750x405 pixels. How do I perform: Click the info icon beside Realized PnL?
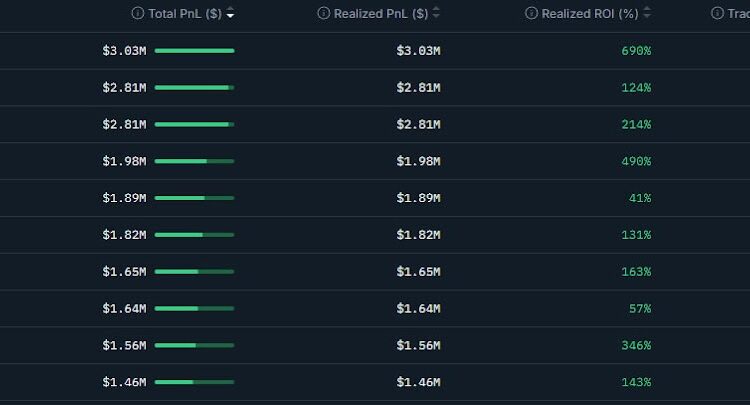[323, 13]
